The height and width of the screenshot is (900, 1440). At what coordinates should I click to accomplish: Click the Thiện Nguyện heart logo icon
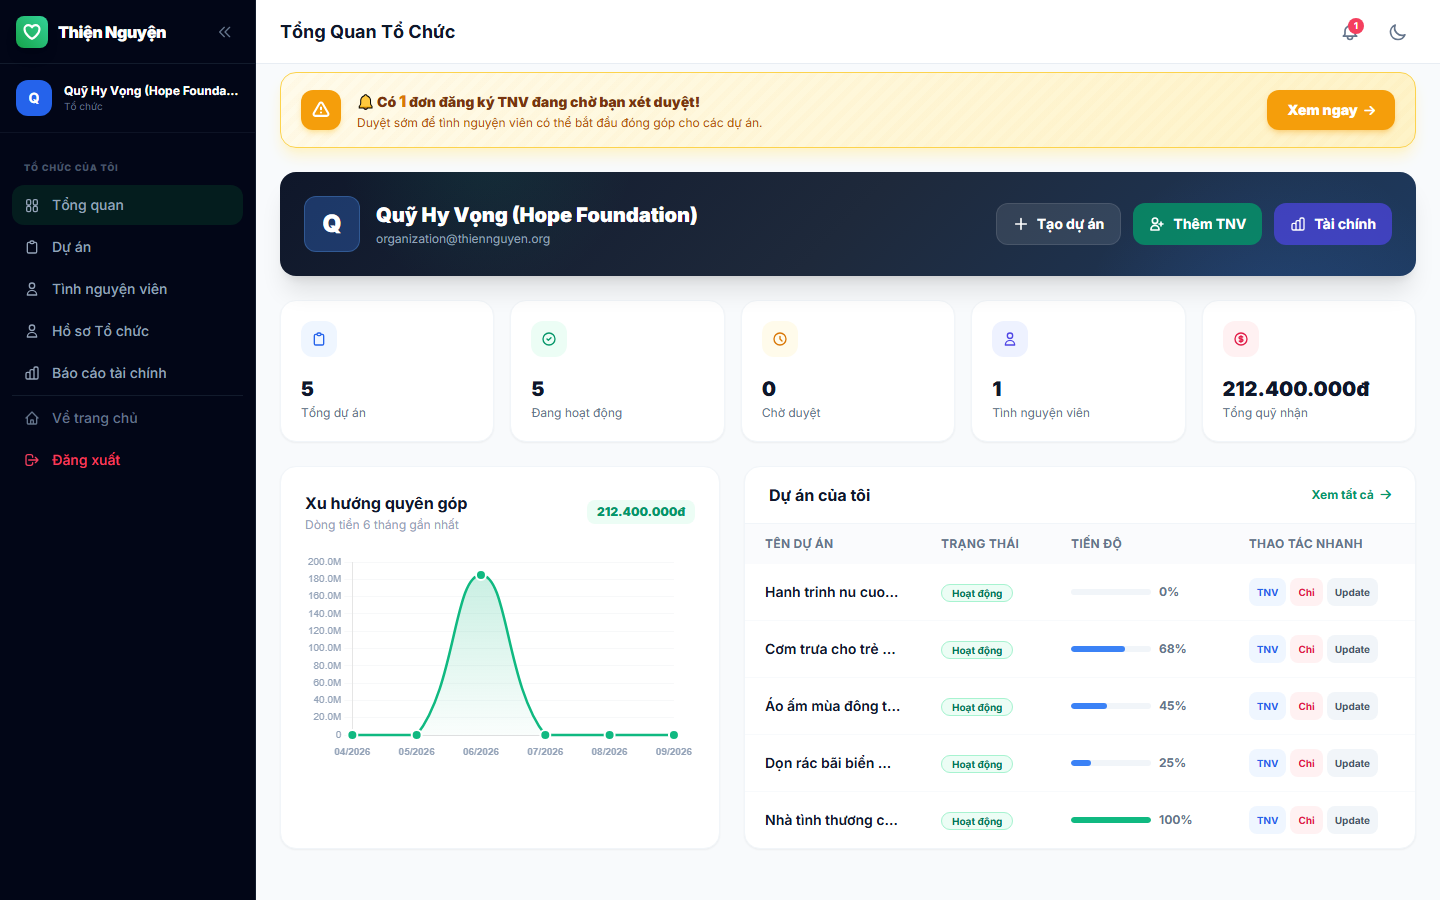(x=32, y=32)
